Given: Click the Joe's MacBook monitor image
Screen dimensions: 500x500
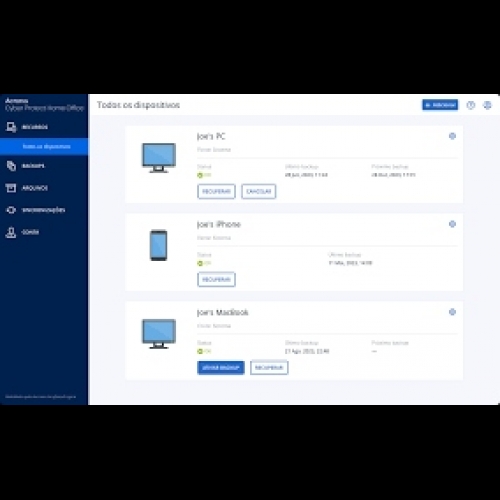Looking at the screenshot, I should [x=159, y=334].
